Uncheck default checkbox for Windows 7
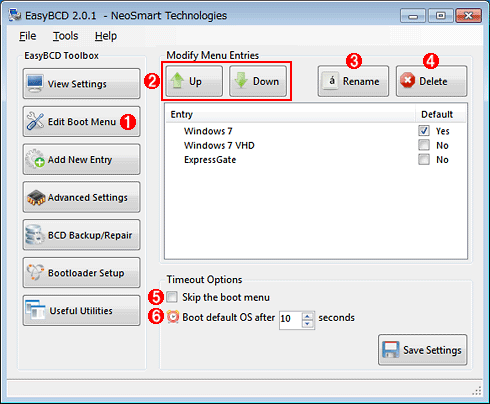This screenshot has height=404, width=490. pos(424,131)
